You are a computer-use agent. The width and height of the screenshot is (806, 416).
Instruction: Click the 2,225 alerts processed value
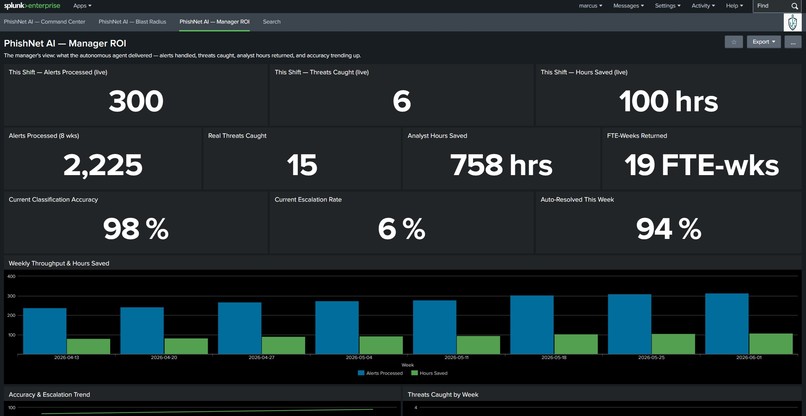point(103,166)
